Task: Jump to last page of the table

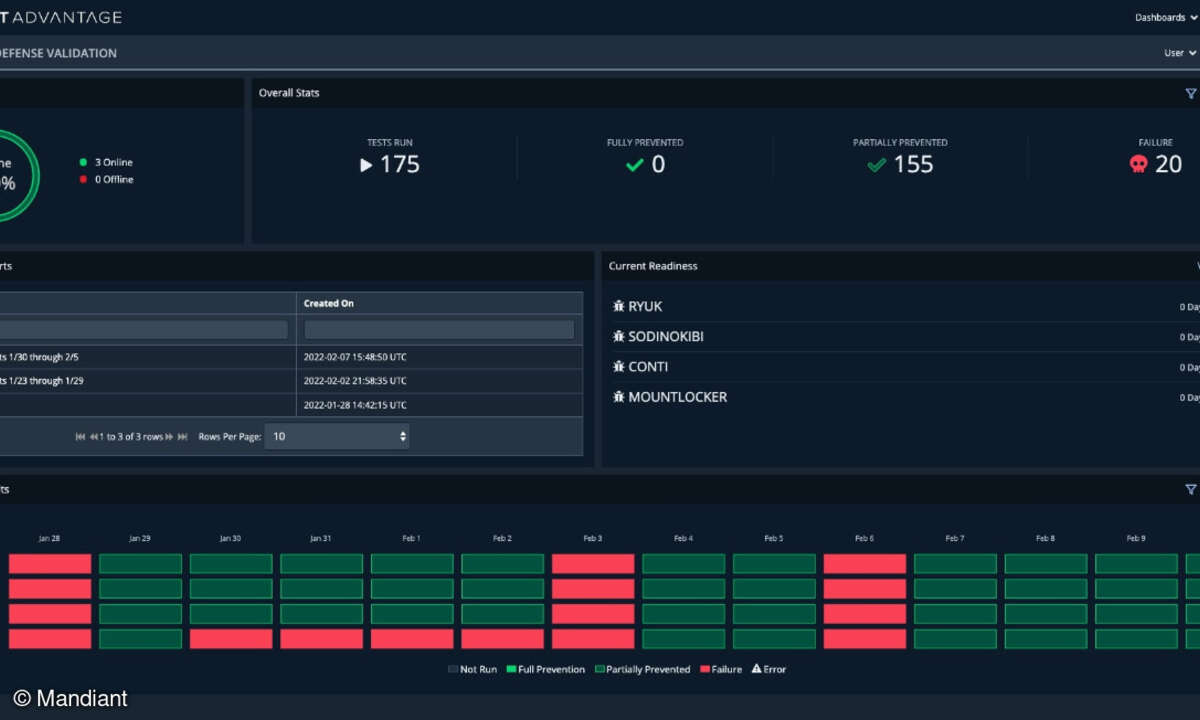Action: 183,437
